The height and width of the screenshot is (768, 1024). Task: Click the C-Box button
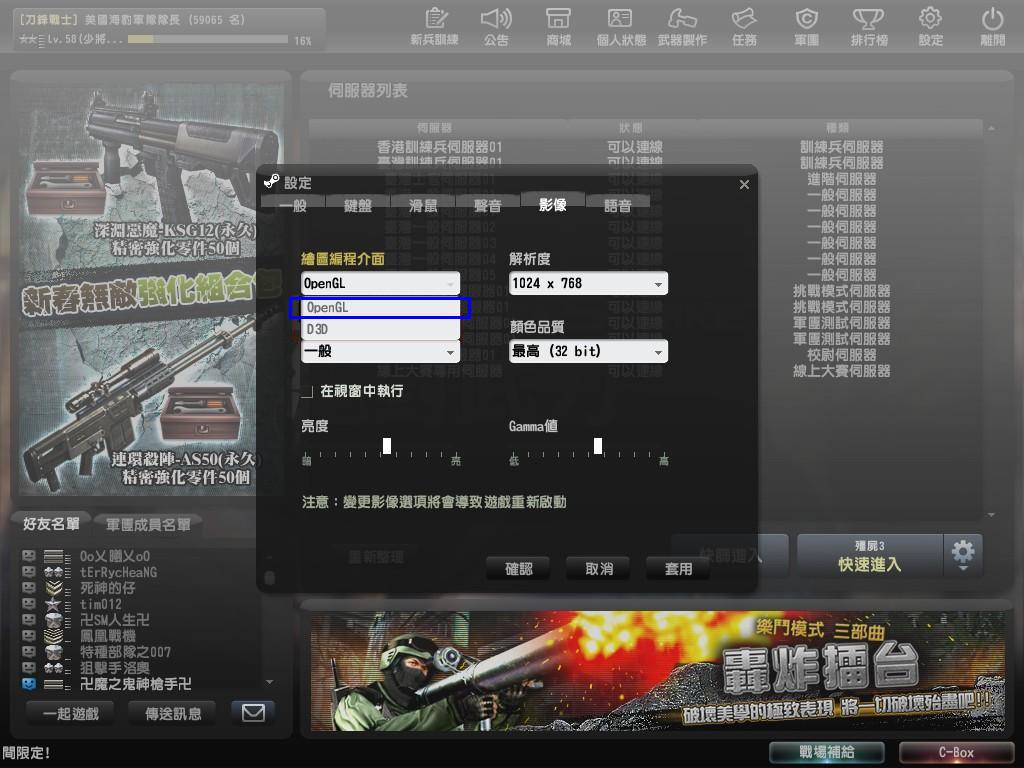(x=957, y=752)
